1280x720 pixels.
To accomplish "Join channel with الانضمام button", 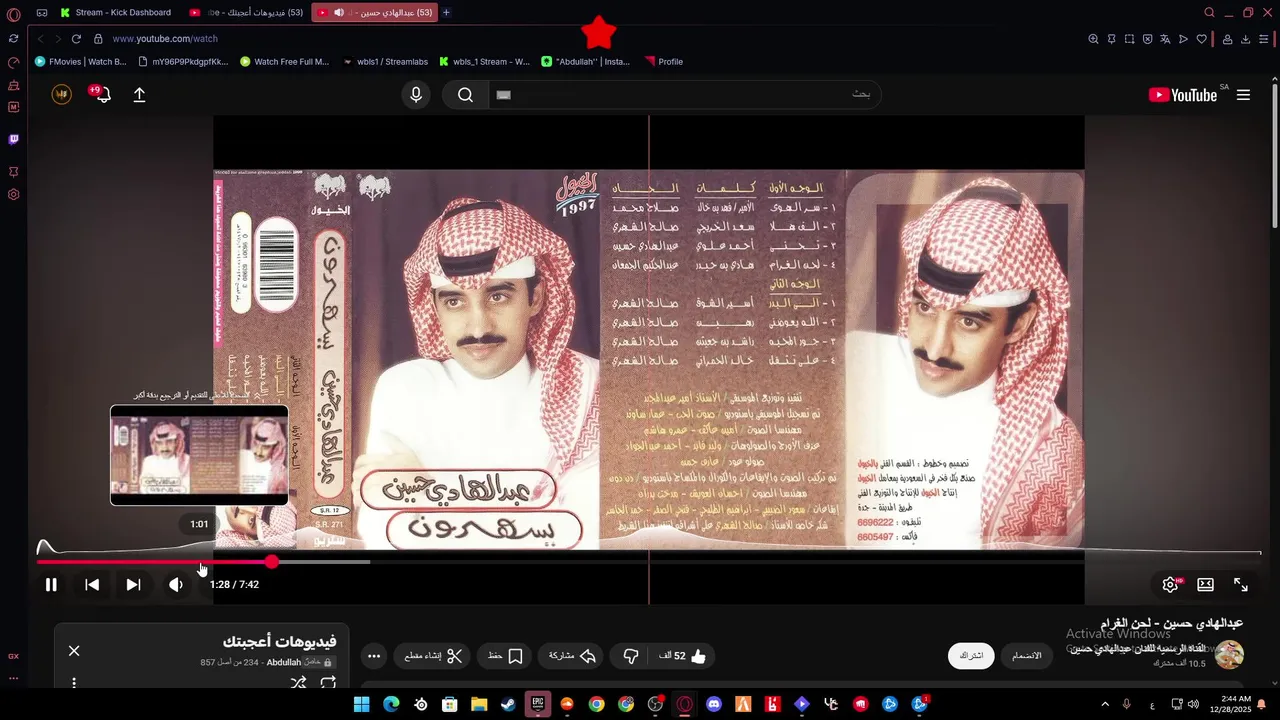I will pos(1027,656).
